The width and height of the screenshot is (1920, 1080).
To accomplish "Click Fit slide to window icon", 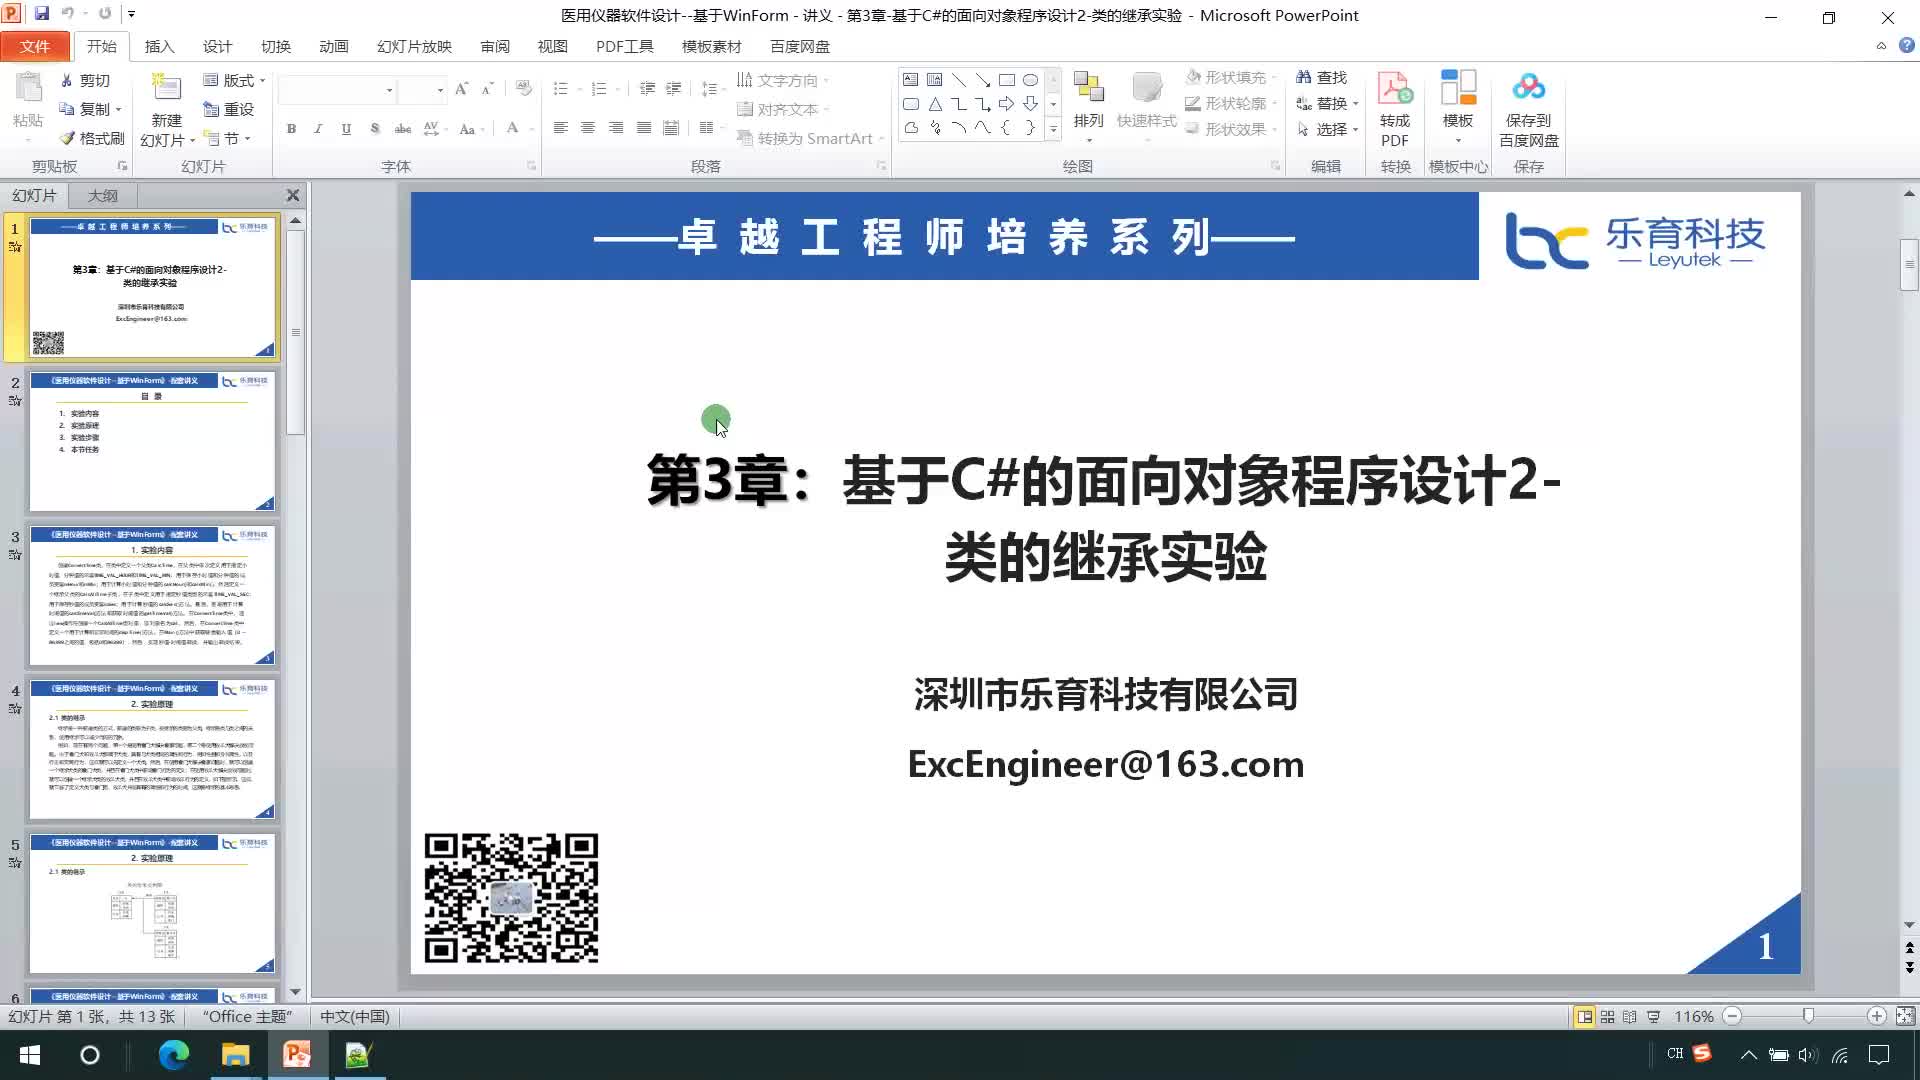I will [x=1906, y=1016].
